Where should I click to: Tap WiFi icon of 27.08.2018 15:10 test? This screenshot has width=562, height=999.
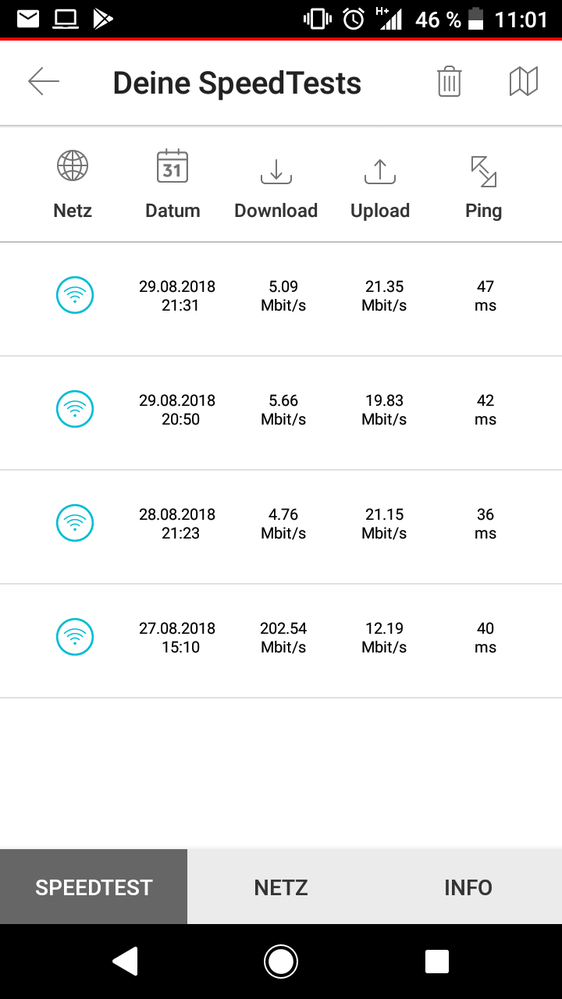pos(75,637)
